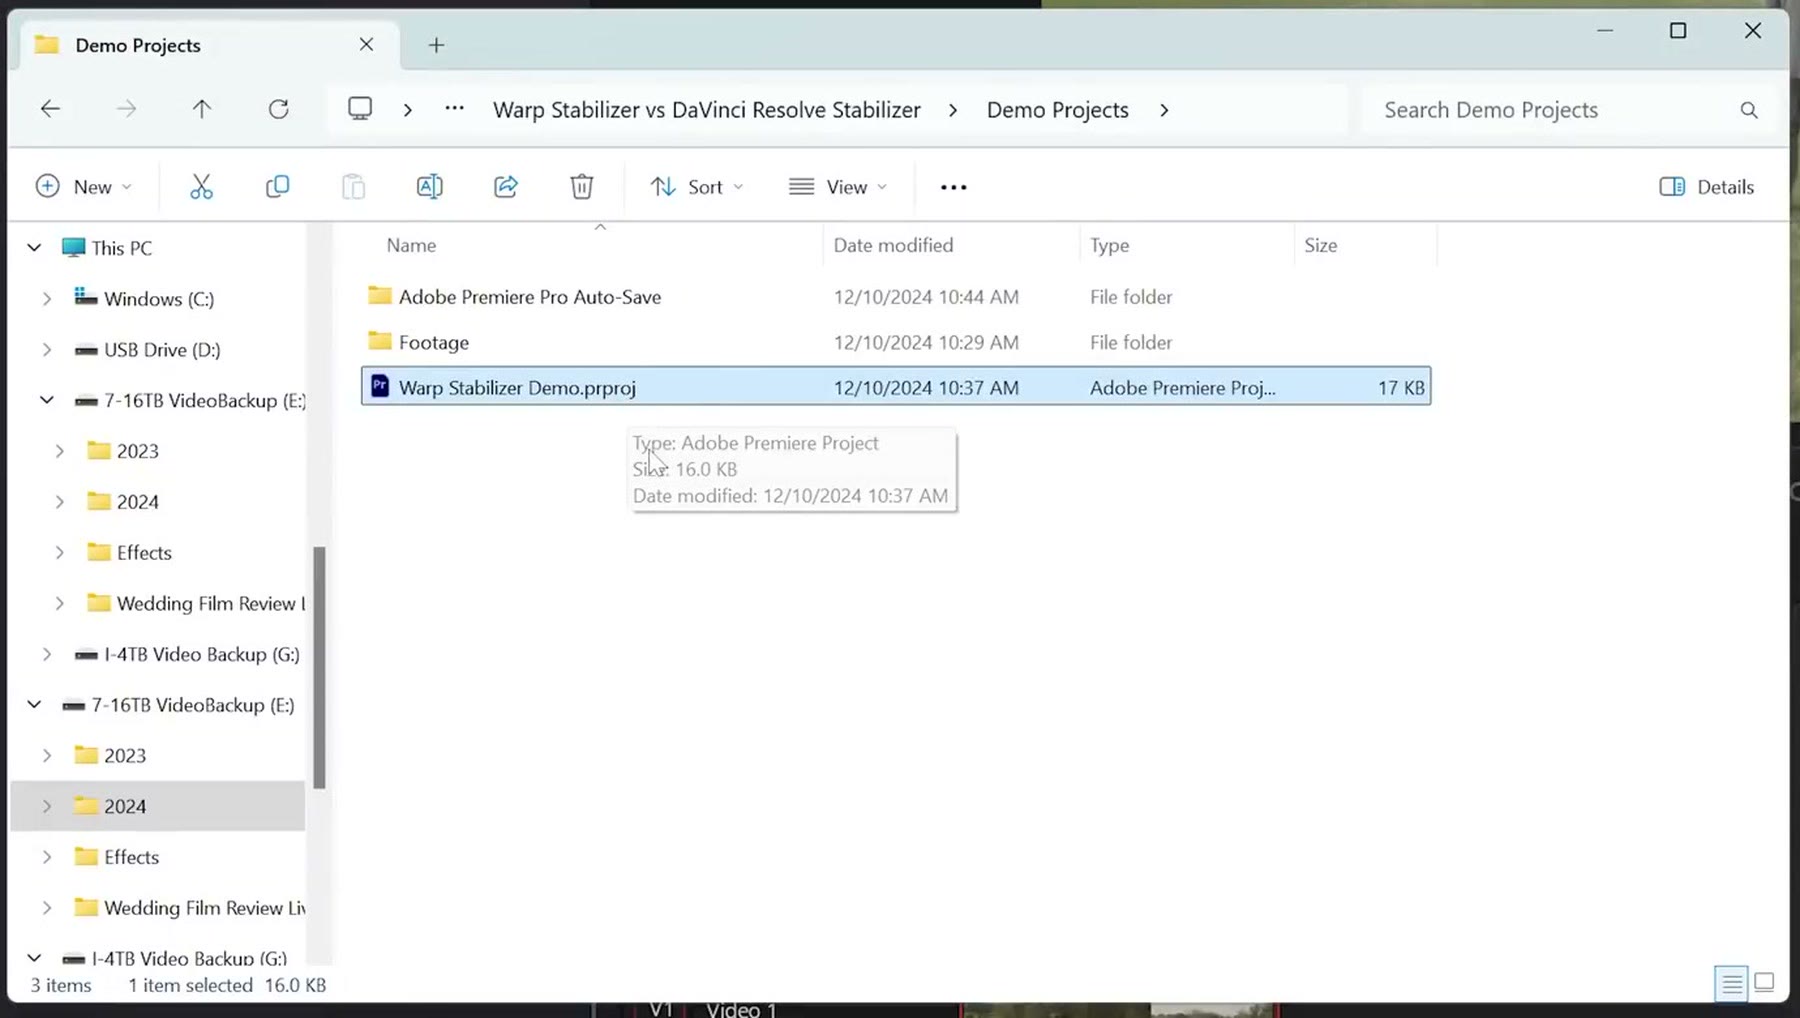1800x1018 pixels.
Task: Click the 12/10/2024 10:44 AM date cell
Action: [x=926, y=297]
